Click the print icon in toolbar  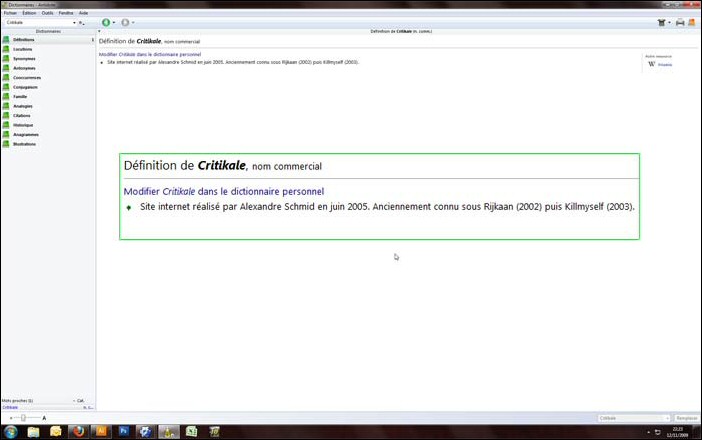(680, 22)
